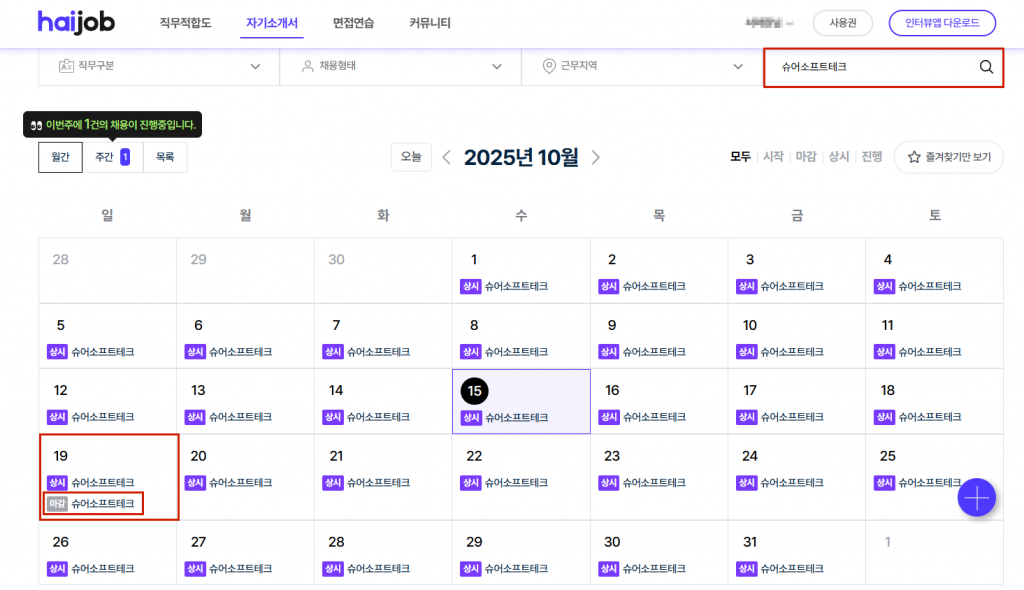Open the 면접연습 menu
Image resolution: width=1024 pixels, height=590 pixels.
(x=353, y=22)
